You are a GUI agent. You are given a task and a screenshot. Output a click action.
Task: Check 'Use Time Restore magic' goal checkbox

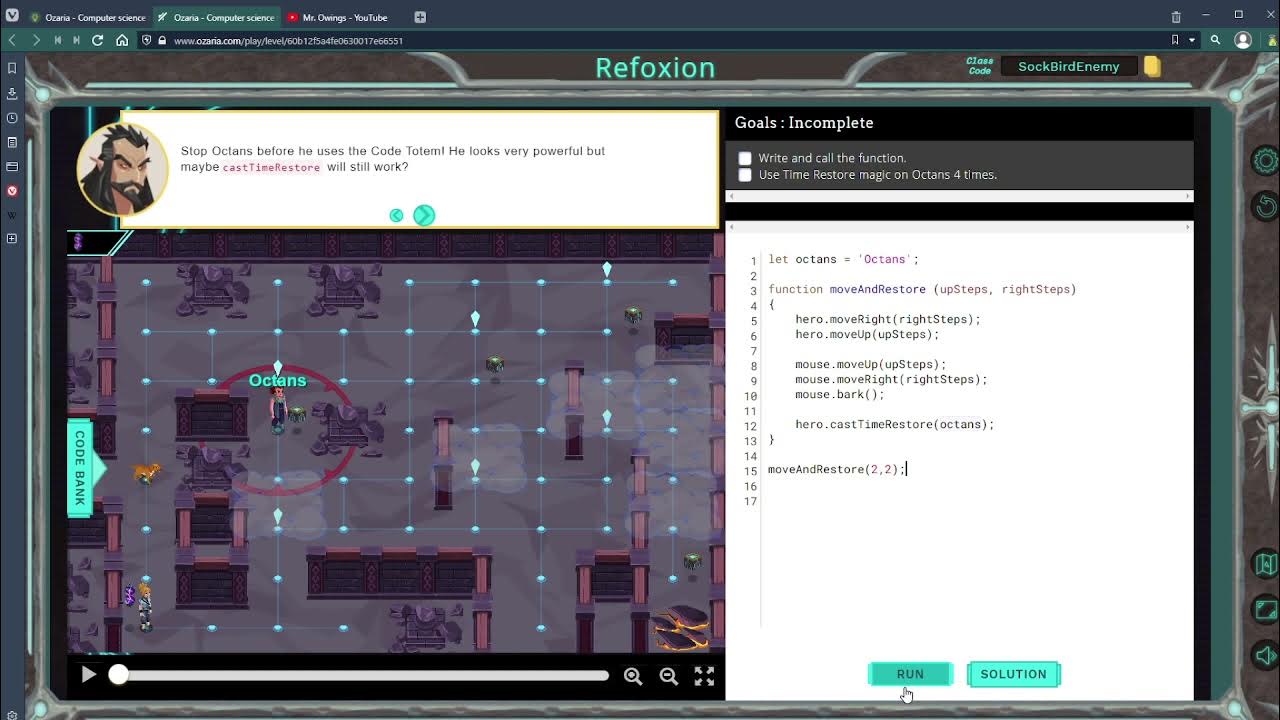click(x=745, y=175)
